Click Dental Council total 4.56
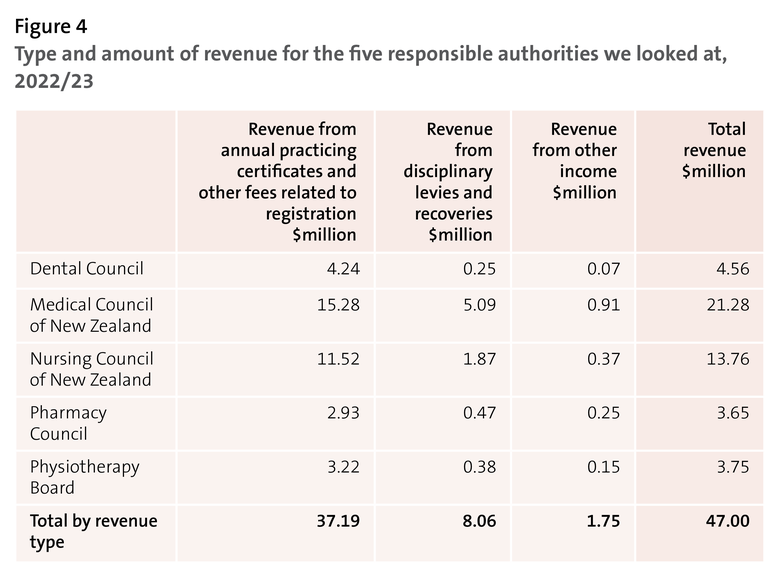Image resolution: width=768 pixels, height=567 pixels. 733,269
